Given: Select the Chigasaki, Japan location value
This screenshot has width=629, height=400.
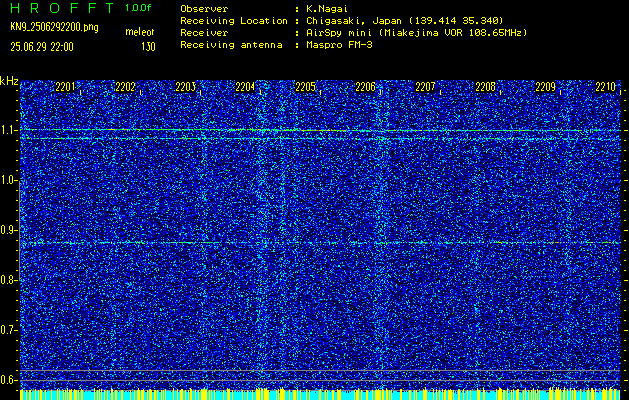Looking at the screenshot, I should pyautogui.click(x=405, y=21).
